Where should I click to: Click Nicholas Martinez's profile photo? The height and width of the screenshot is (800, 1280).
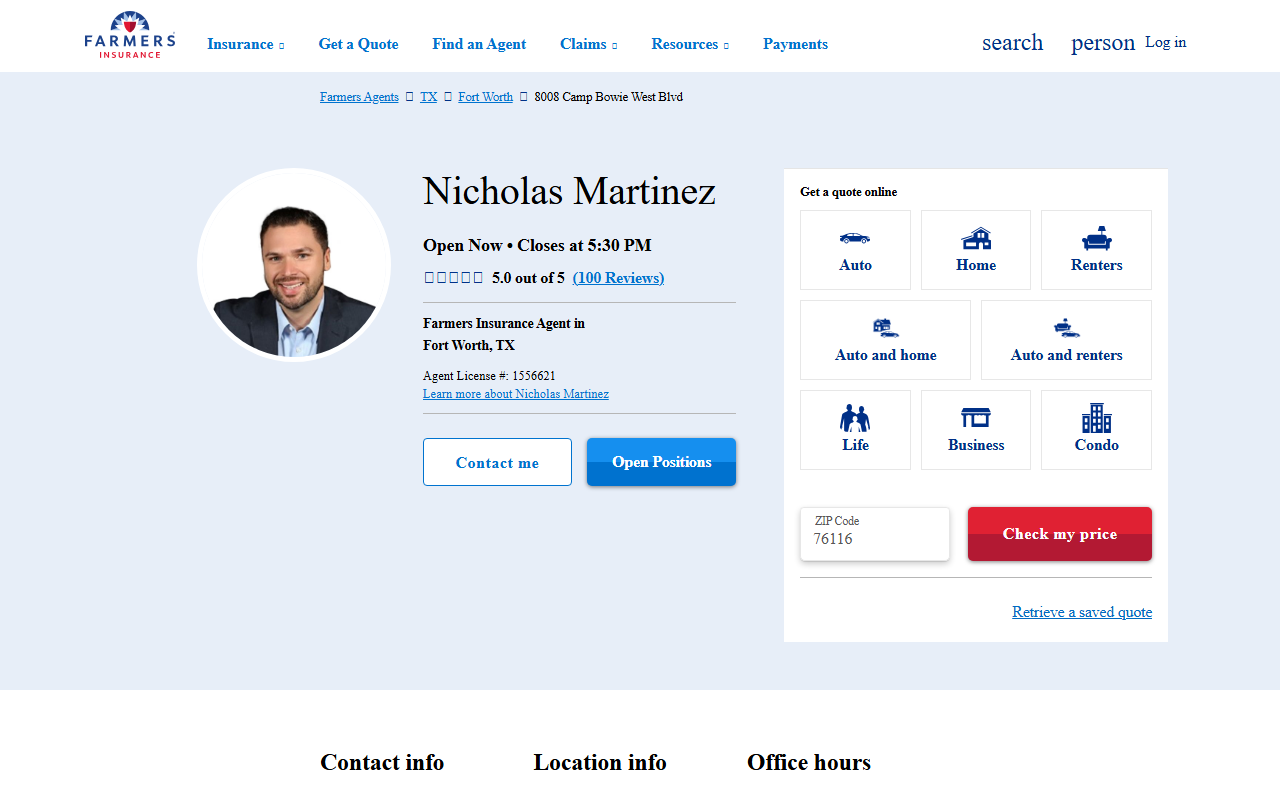[x=294, y=265]
